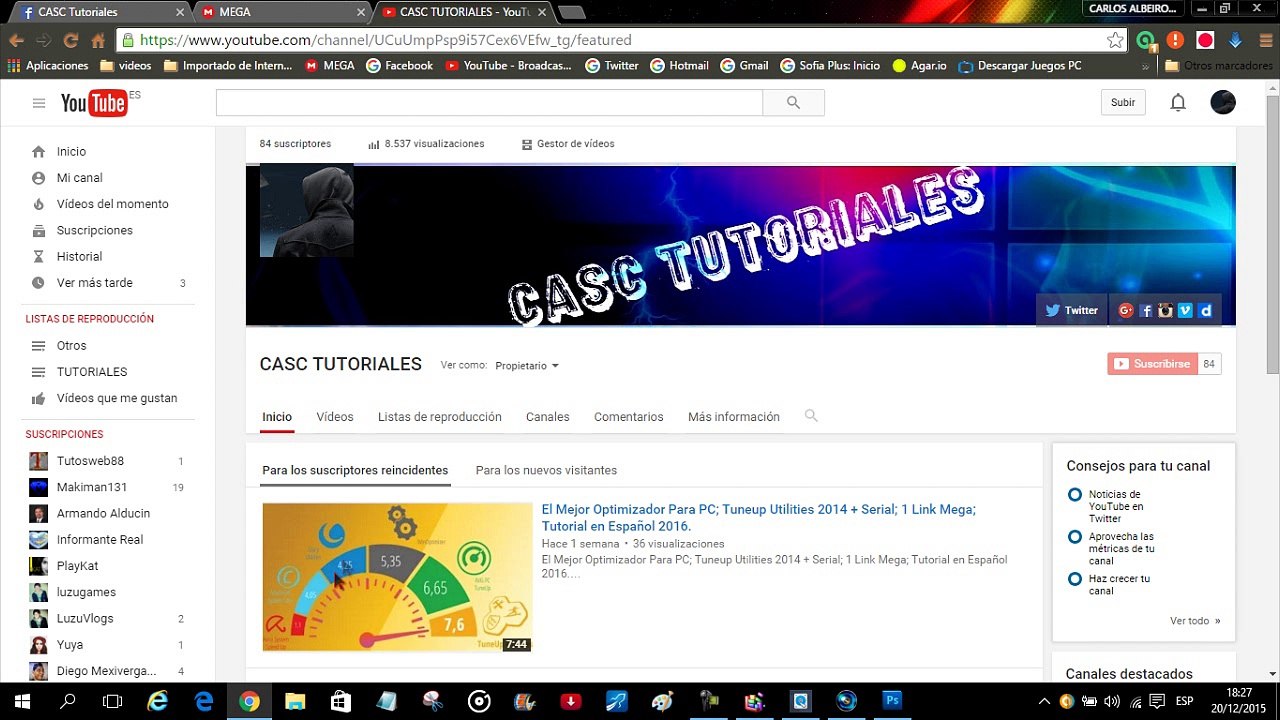This screenshot has width=1280, height=720.
Task: Click the channel search magnifier icon
Action: pos(811,416)
